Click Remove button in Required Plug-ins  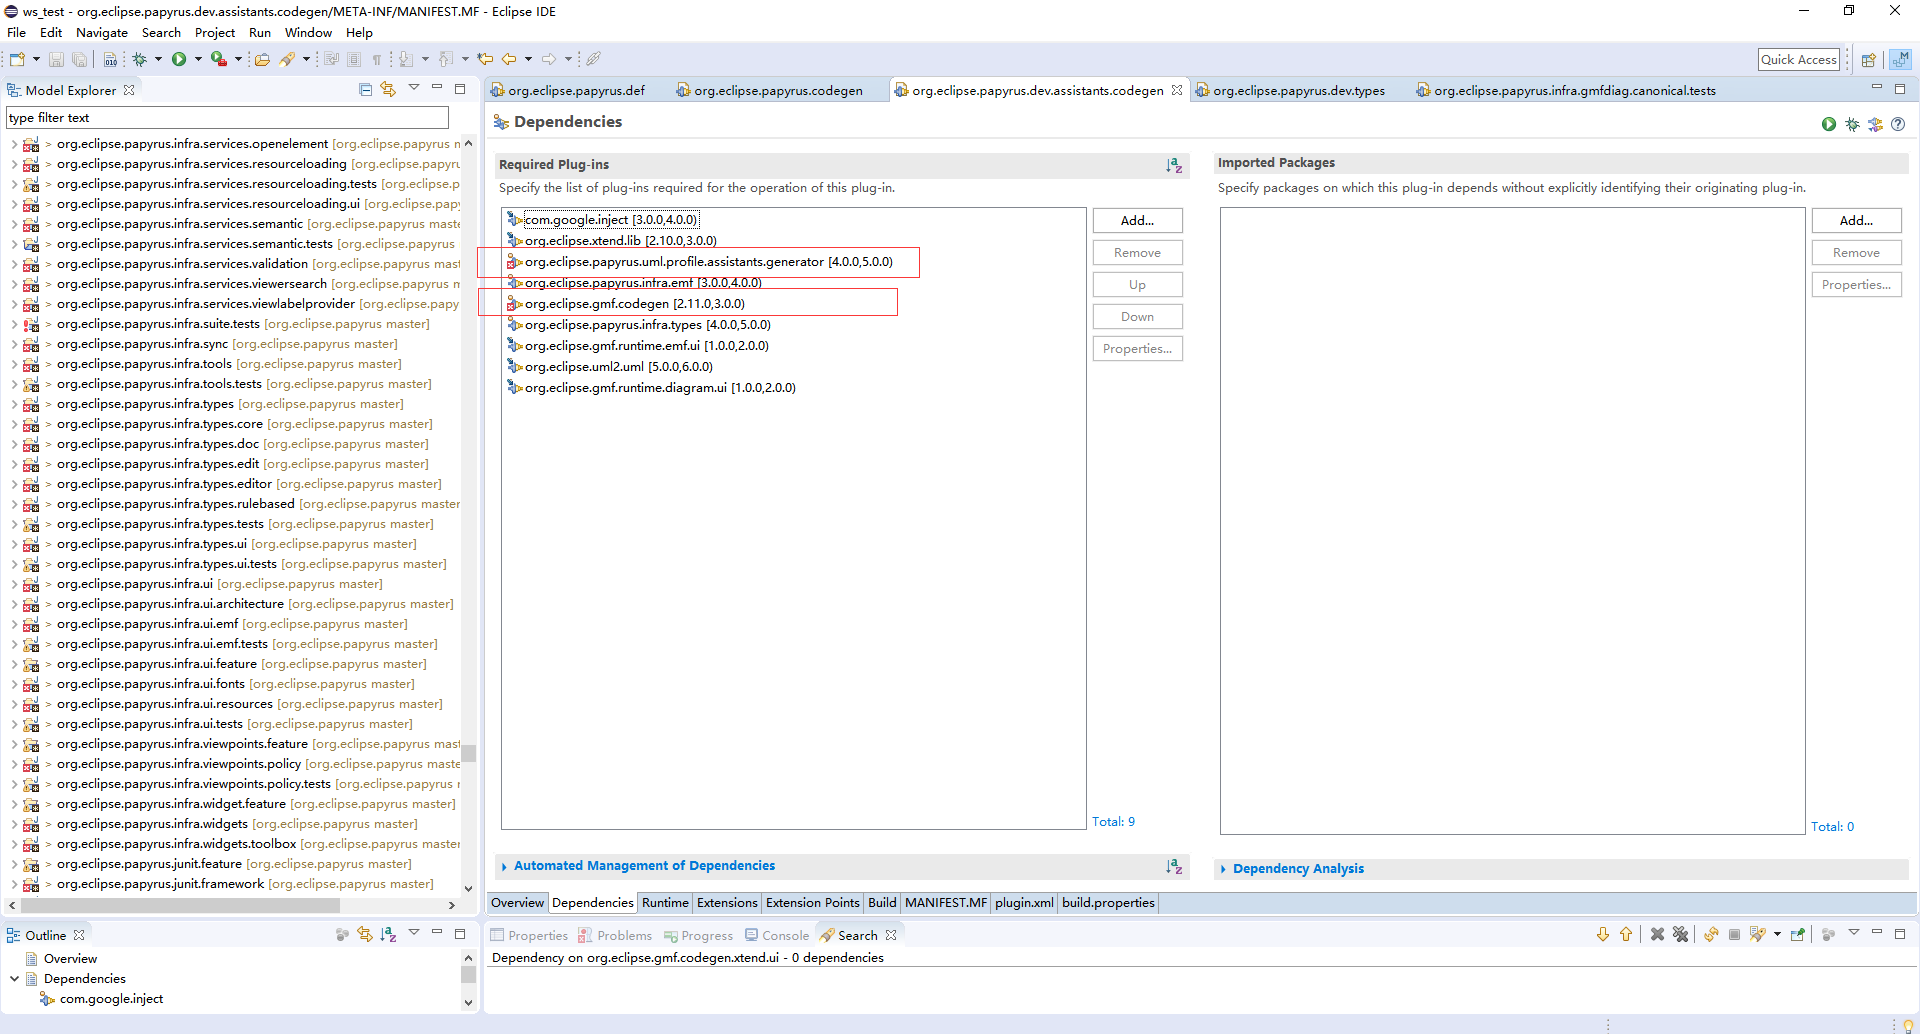(x=1138, y=252)
